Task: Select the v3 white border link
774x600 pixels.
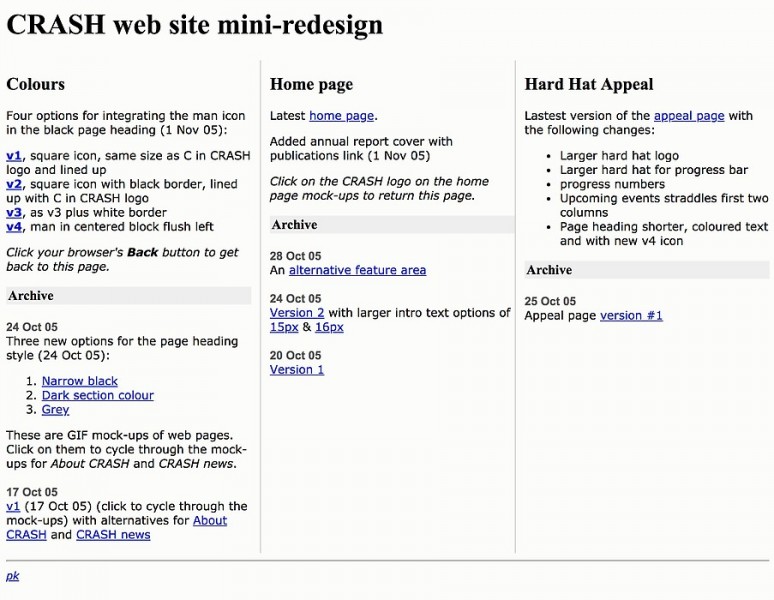Action: coord(14,212)
